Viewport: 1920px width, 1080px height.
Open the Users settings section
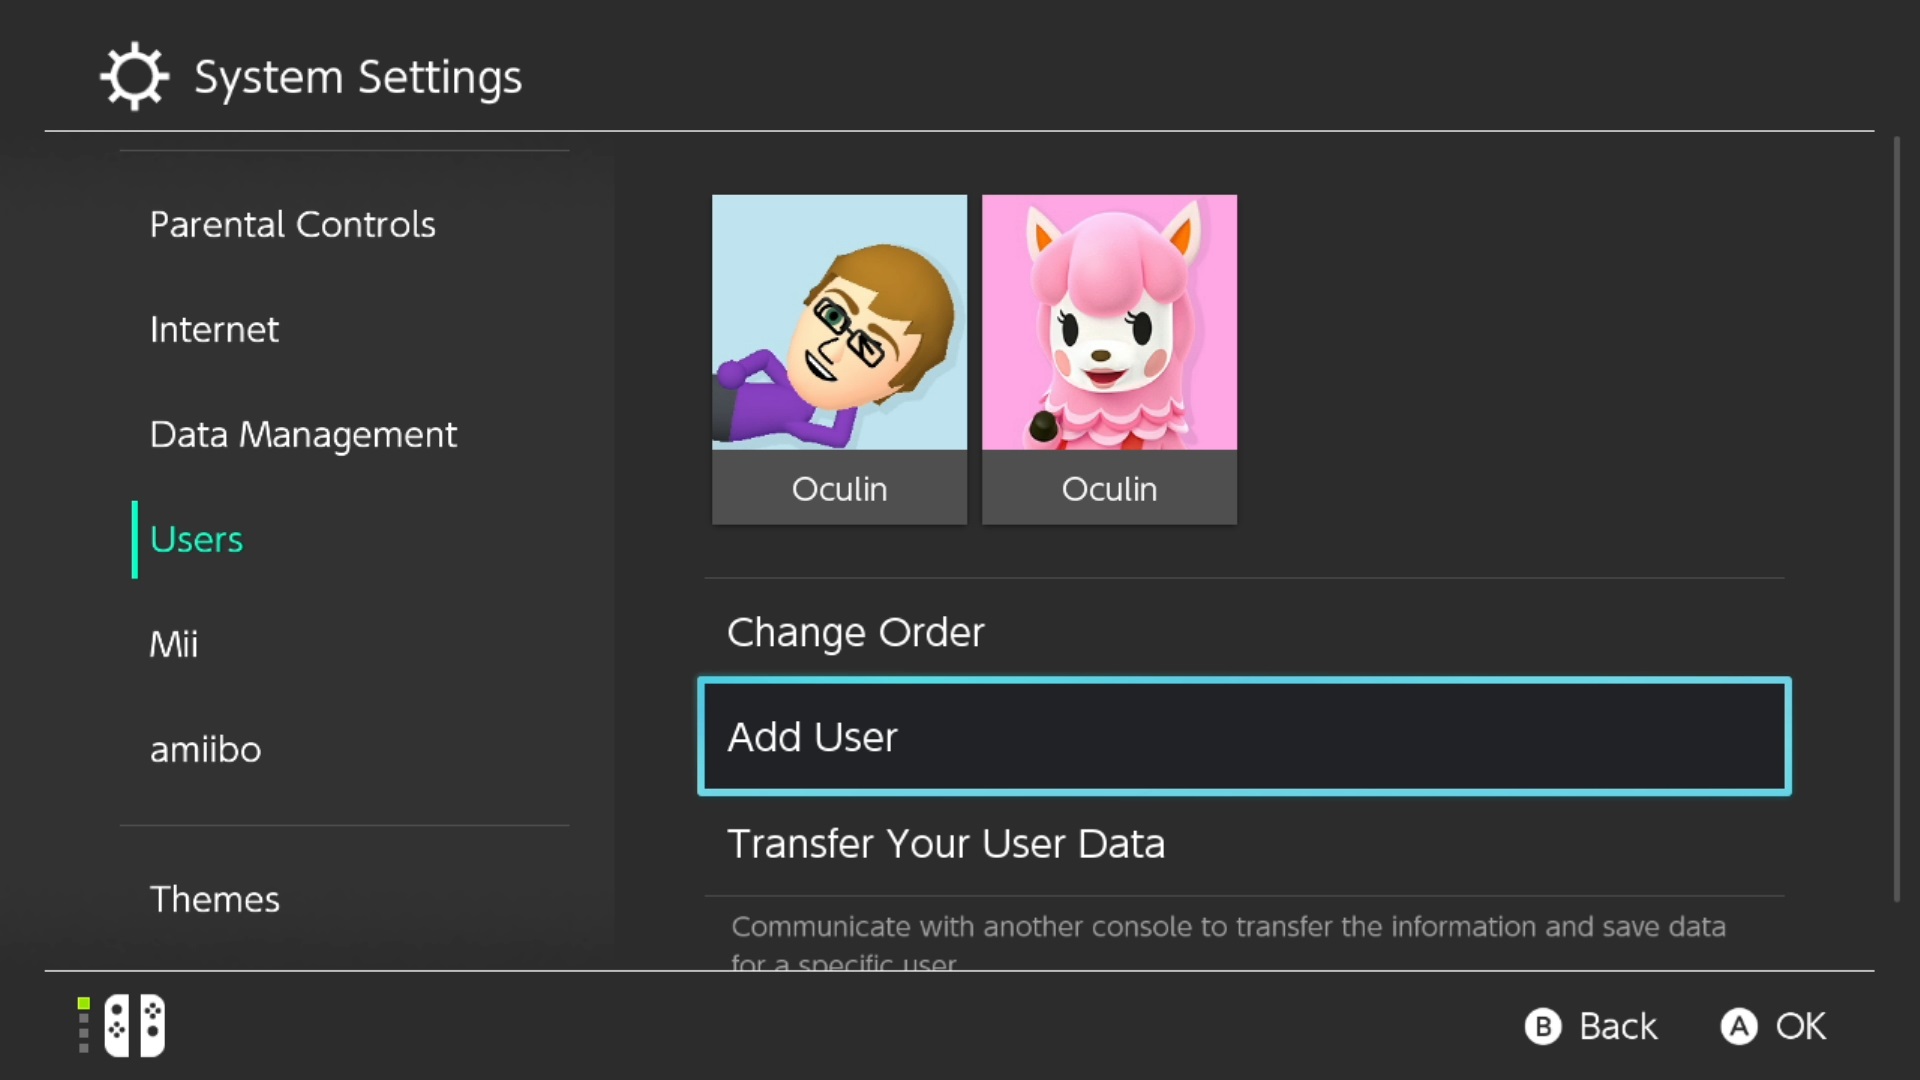point(196,539)
